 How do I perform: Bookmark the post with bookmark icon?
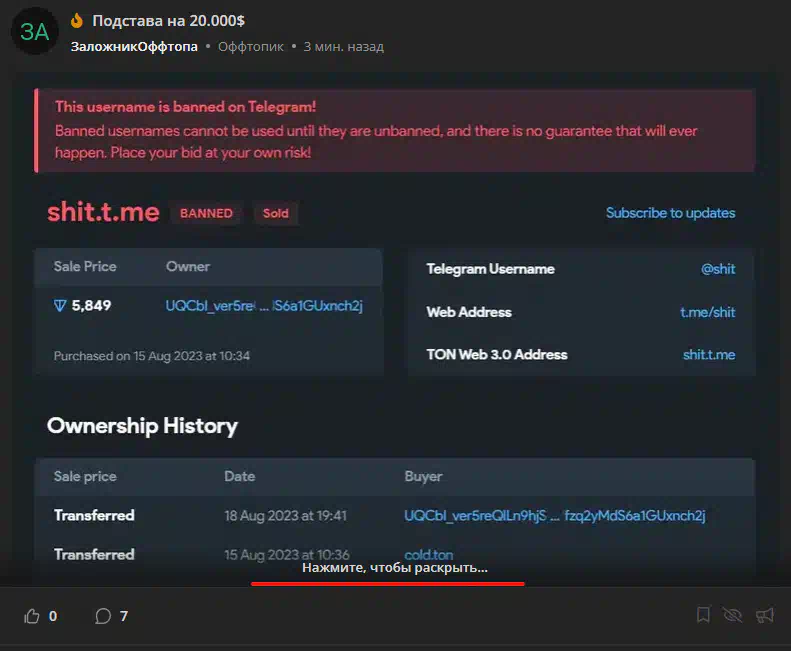(703, 615)
